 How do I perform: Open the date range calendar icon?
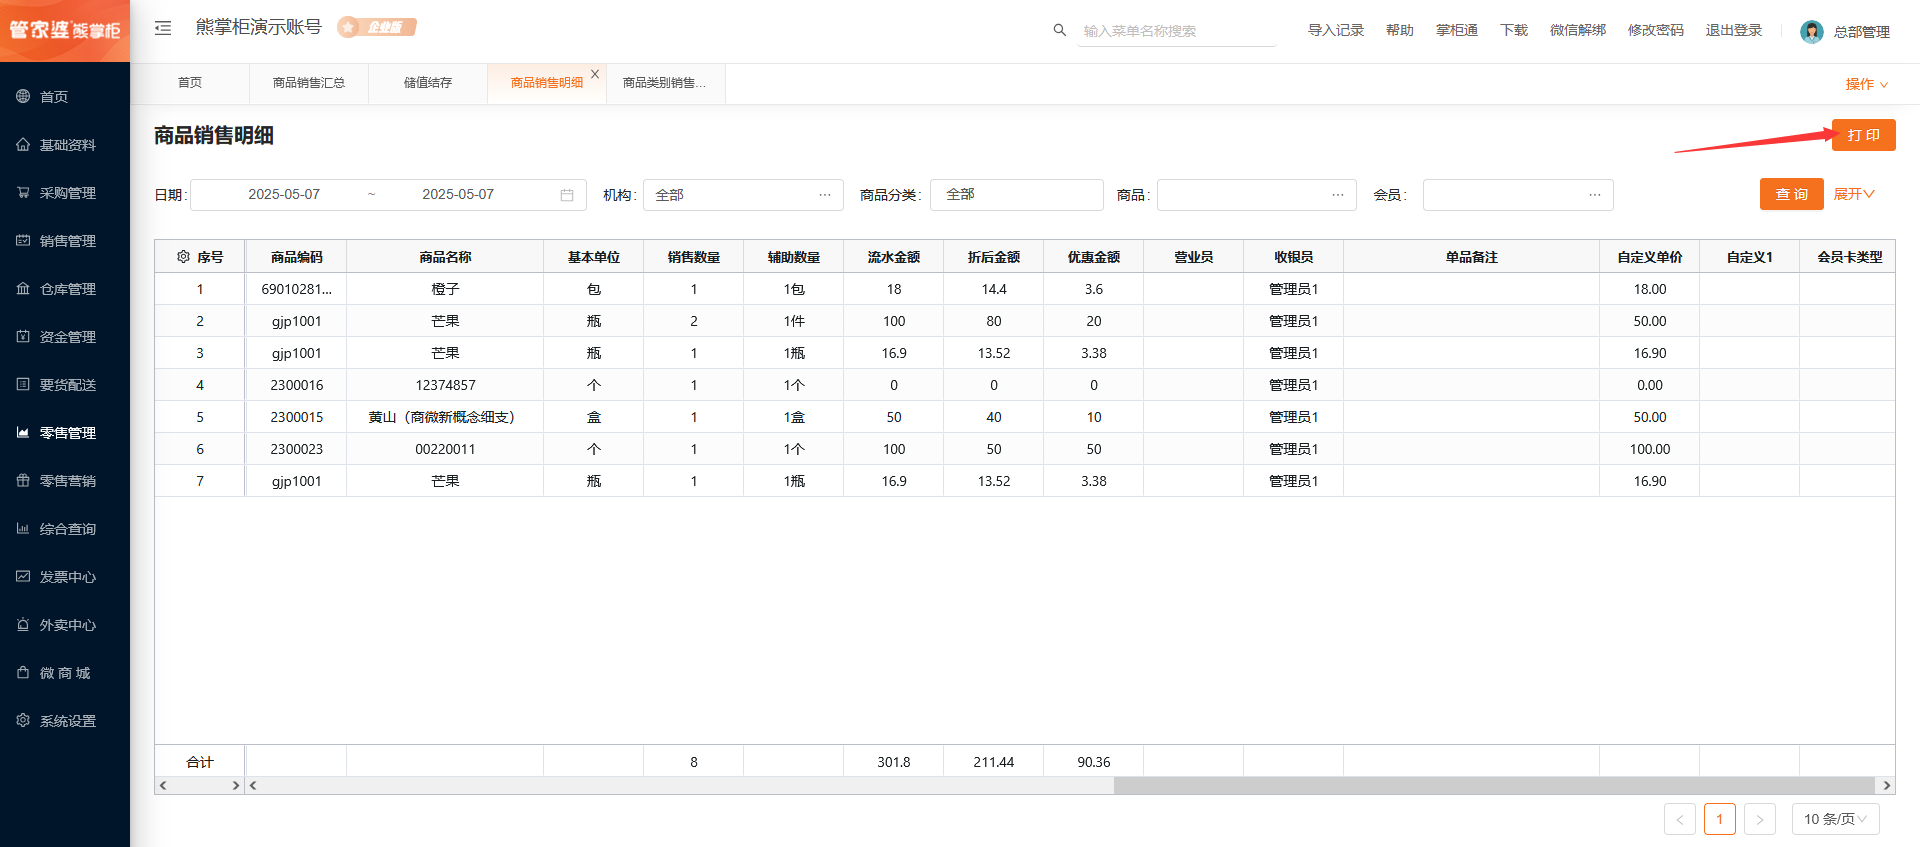567,195
